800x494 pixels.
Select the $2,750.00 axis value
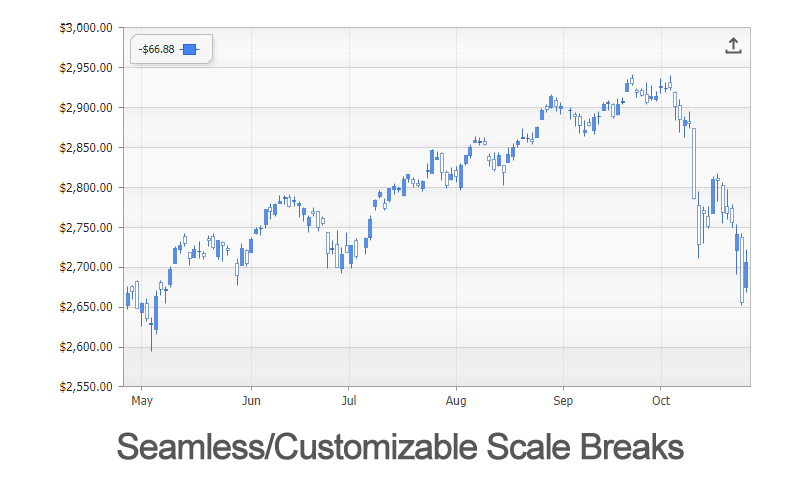(x=86, y=228)
